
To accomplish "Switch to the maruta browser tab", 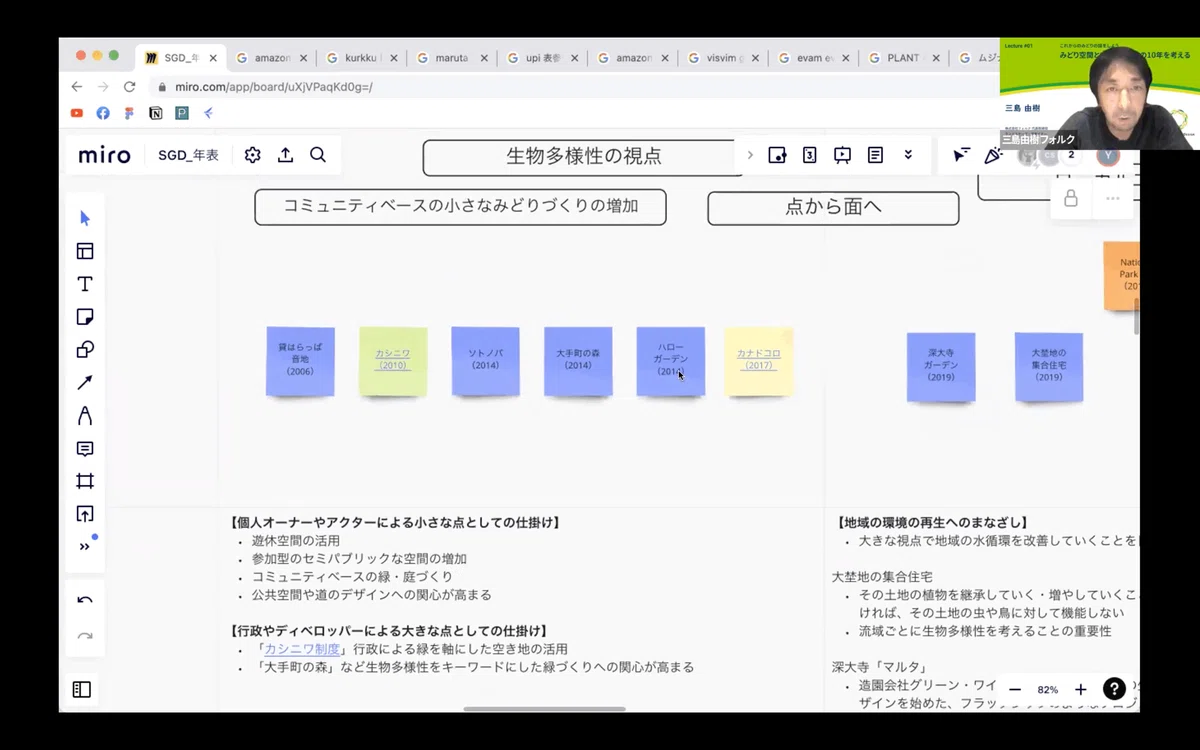I will tap(450, 58).
